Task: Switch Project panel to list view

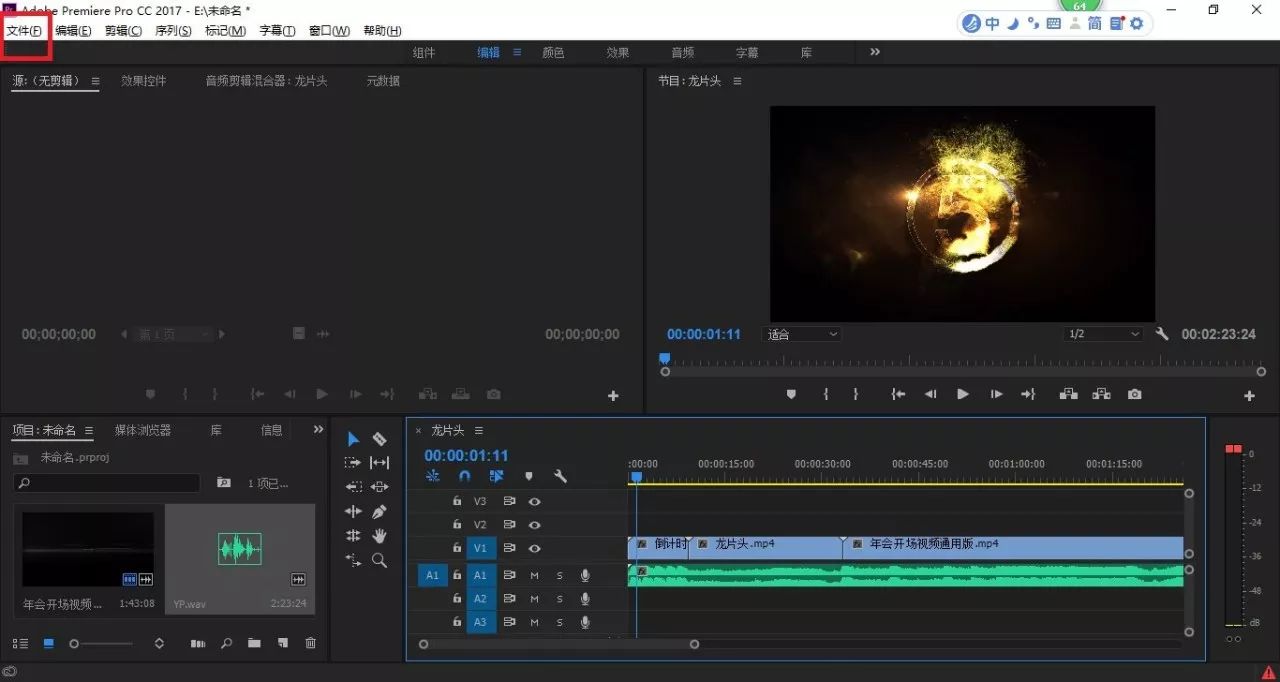Action: point(20,644)
